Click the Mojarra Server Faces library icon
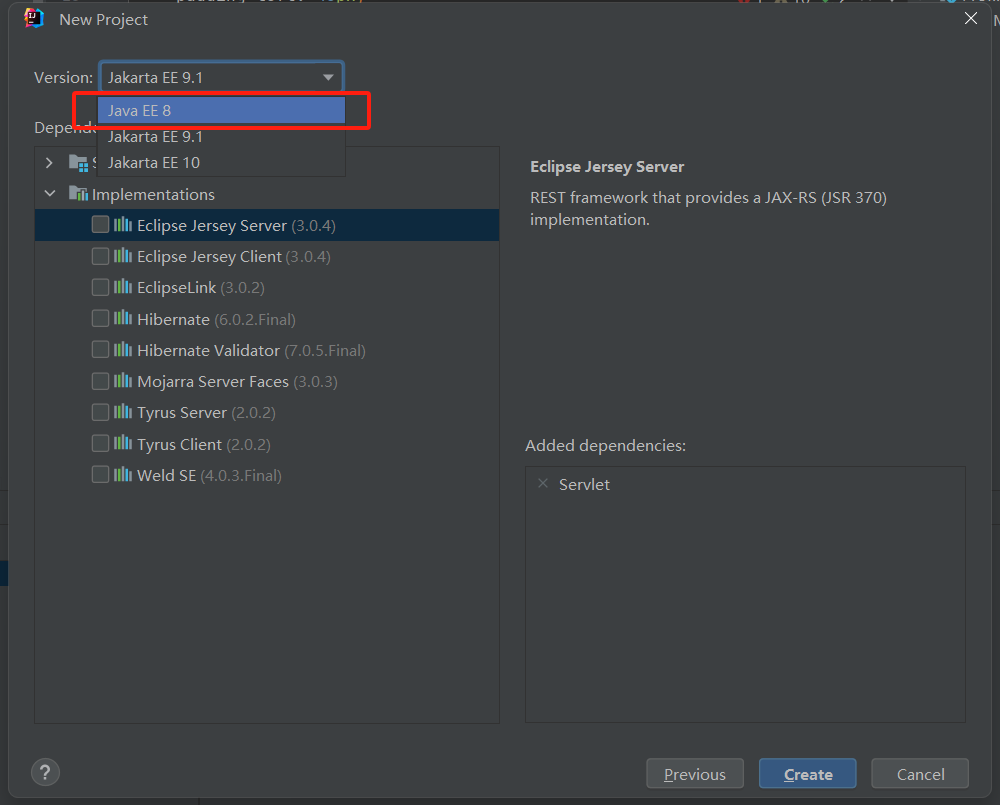 [122, 381]
